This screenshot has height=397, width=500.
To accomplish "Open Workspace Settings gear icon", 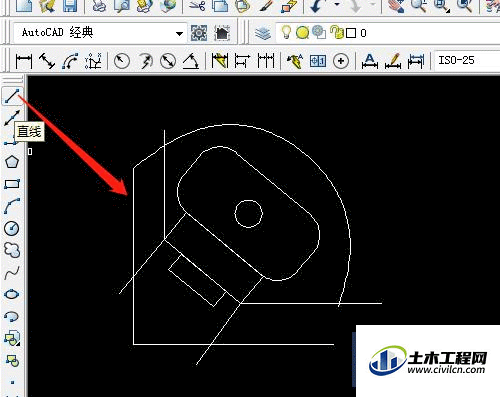I will coord(199,33).
